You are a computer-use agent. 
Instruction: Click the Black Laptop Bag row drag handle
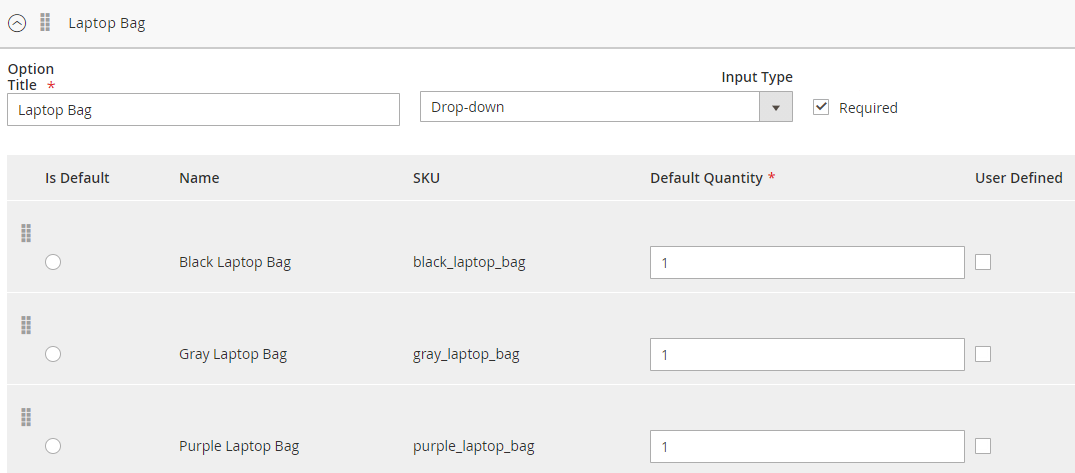pos(27,233)
